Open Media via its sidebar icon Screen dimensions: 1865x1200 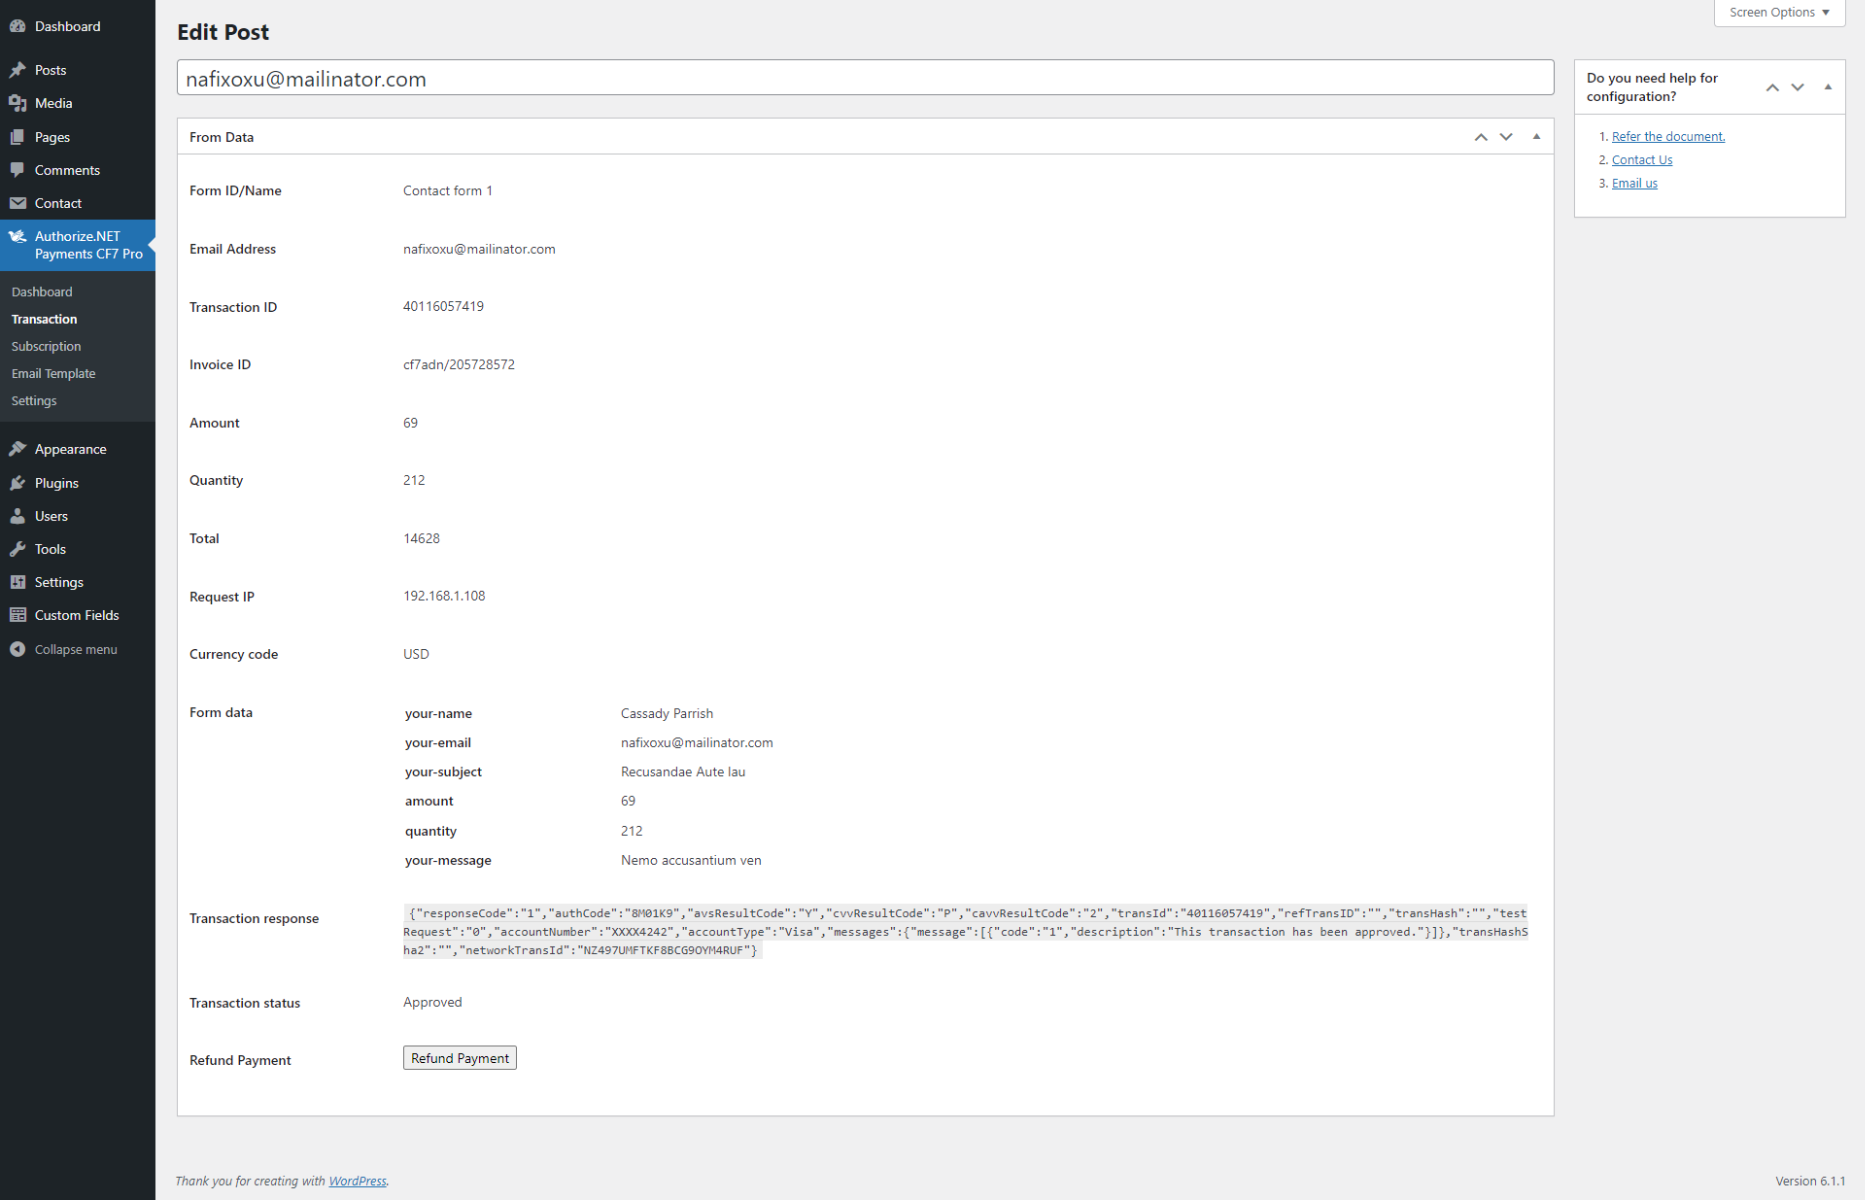pos(18,103)
